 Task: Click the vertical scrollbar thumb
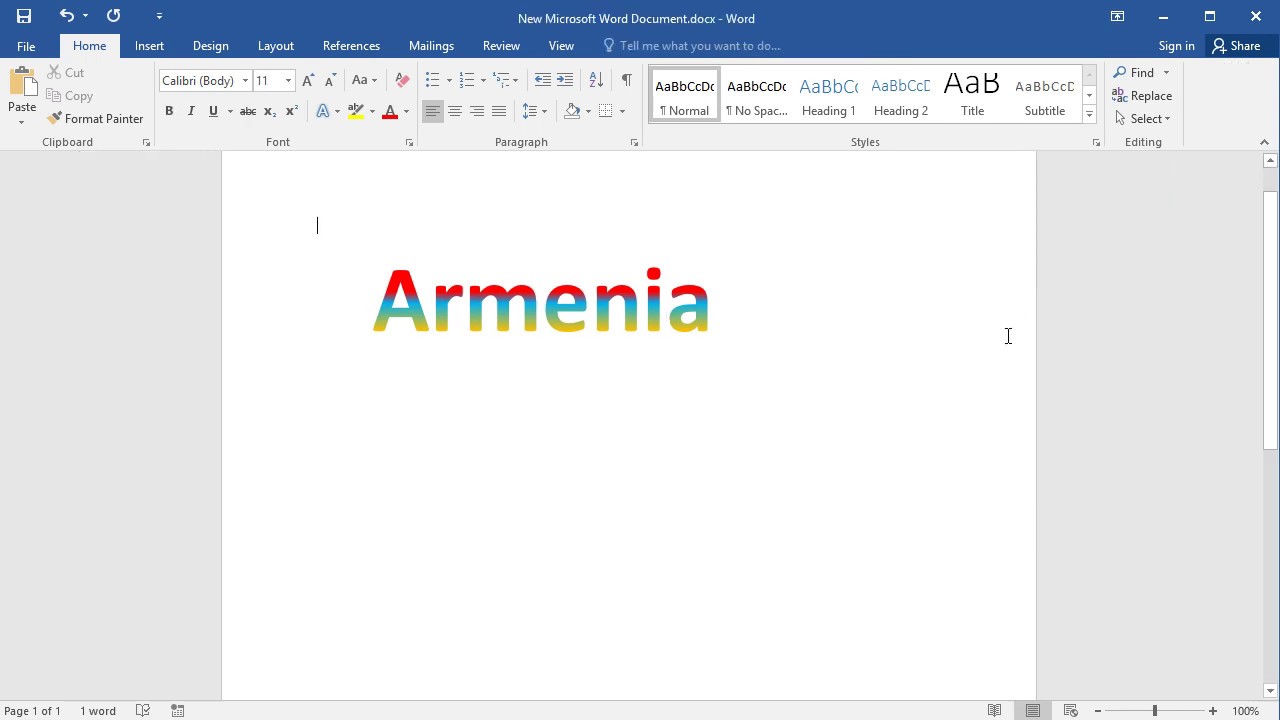(x=1271, y=319)
